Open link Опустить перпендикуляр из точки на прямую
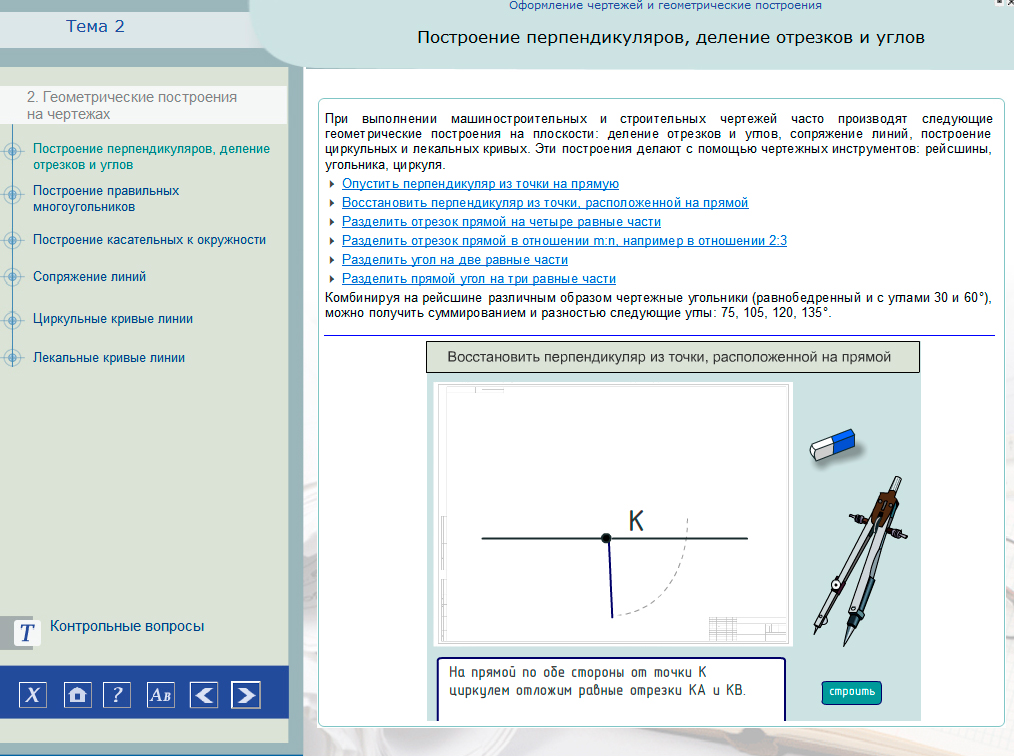Viewport: 1014px width, 756px height. point(480,184)
